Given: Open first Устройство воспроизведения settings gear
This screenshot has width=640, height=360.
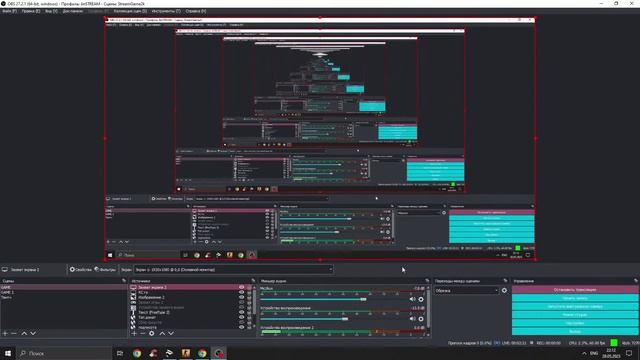Looking at the screenshot, I should pos(421,319).
